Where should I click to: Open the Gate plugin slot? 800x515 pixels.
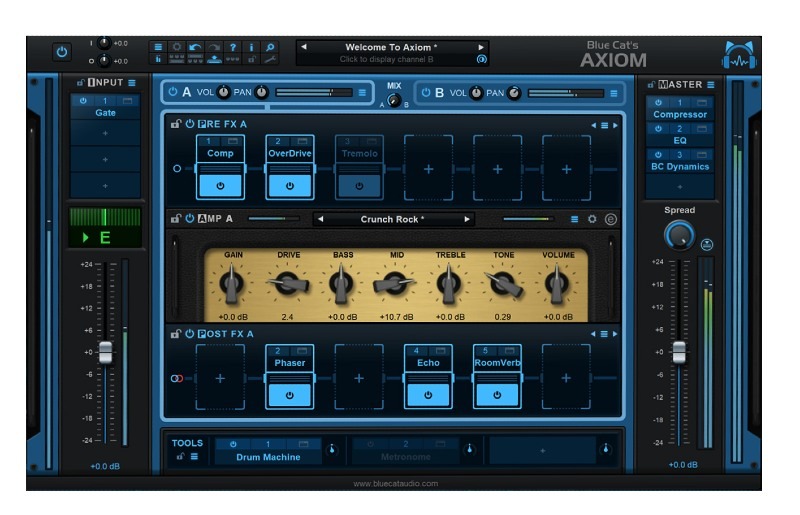[105, 113]
